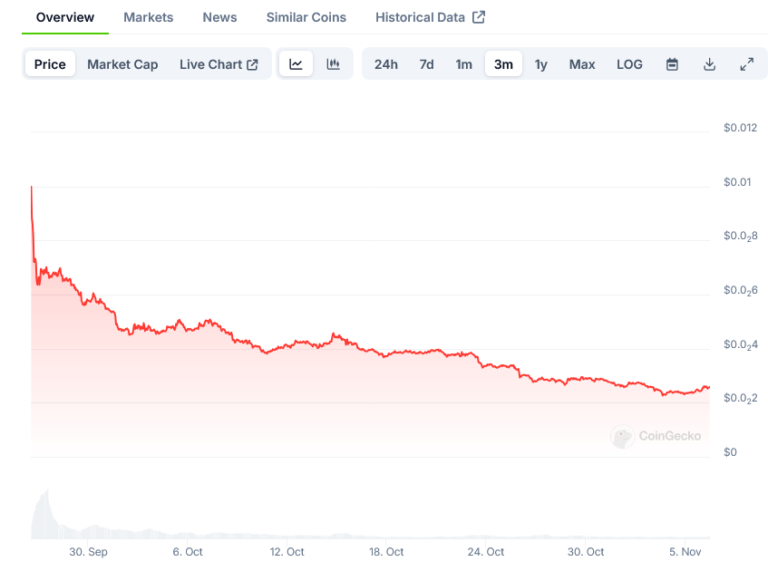Switch to the Markets tab

148,17
